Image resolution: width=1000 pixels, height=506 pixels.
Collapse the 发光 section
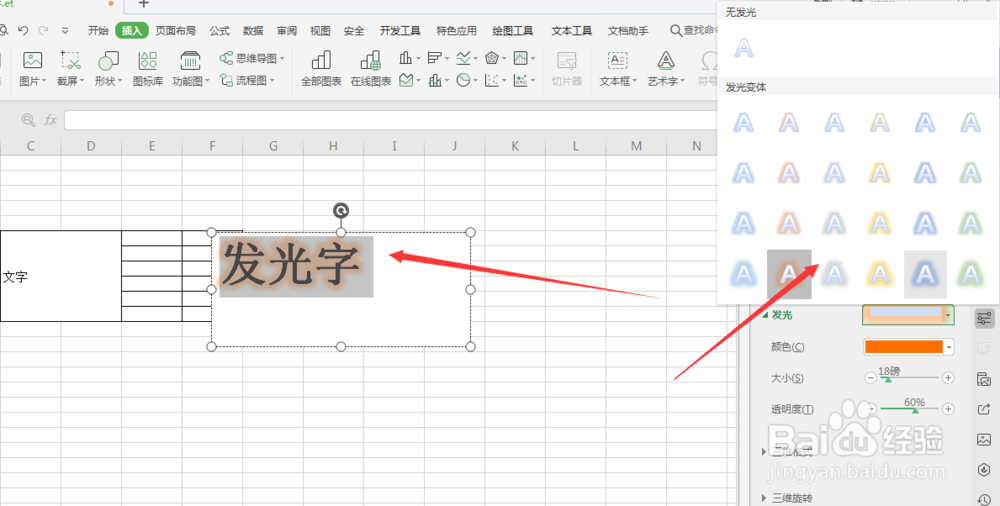point(765,315)
